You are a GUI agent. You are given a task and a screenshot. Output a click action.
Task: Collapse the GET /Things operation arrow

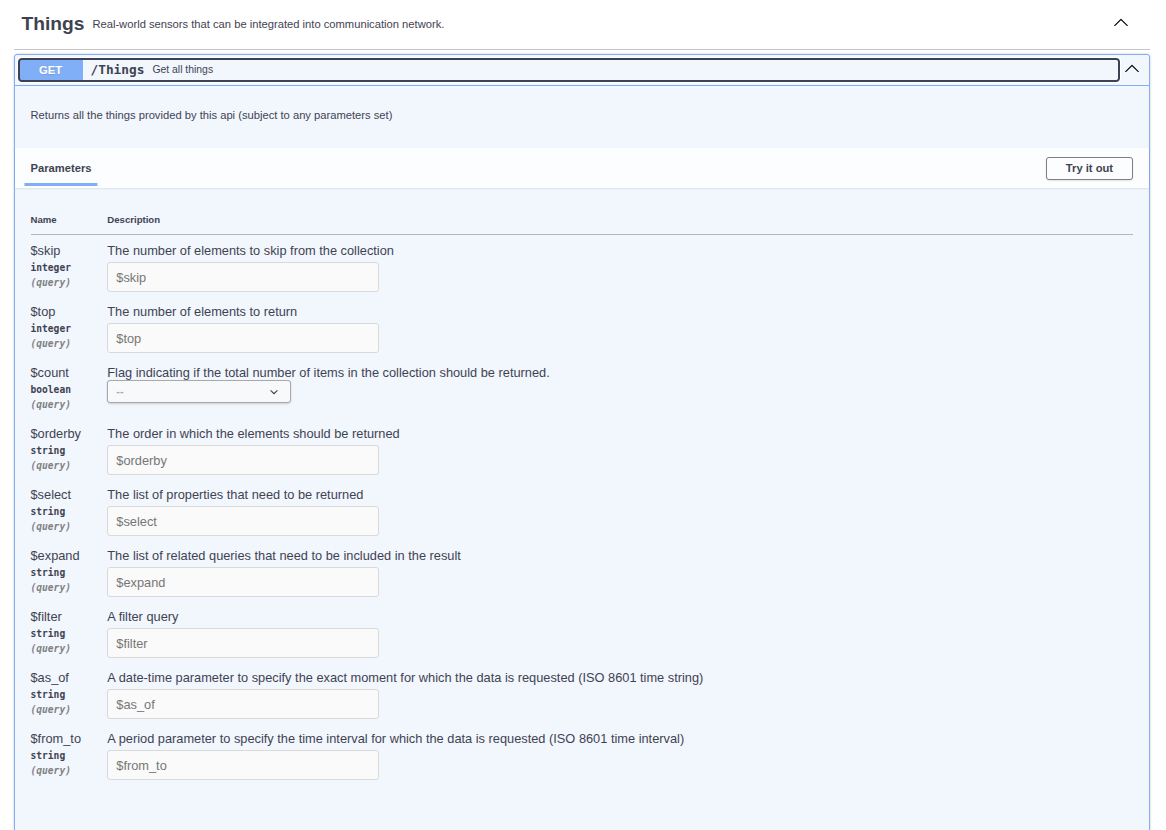tap(1132, 69)
